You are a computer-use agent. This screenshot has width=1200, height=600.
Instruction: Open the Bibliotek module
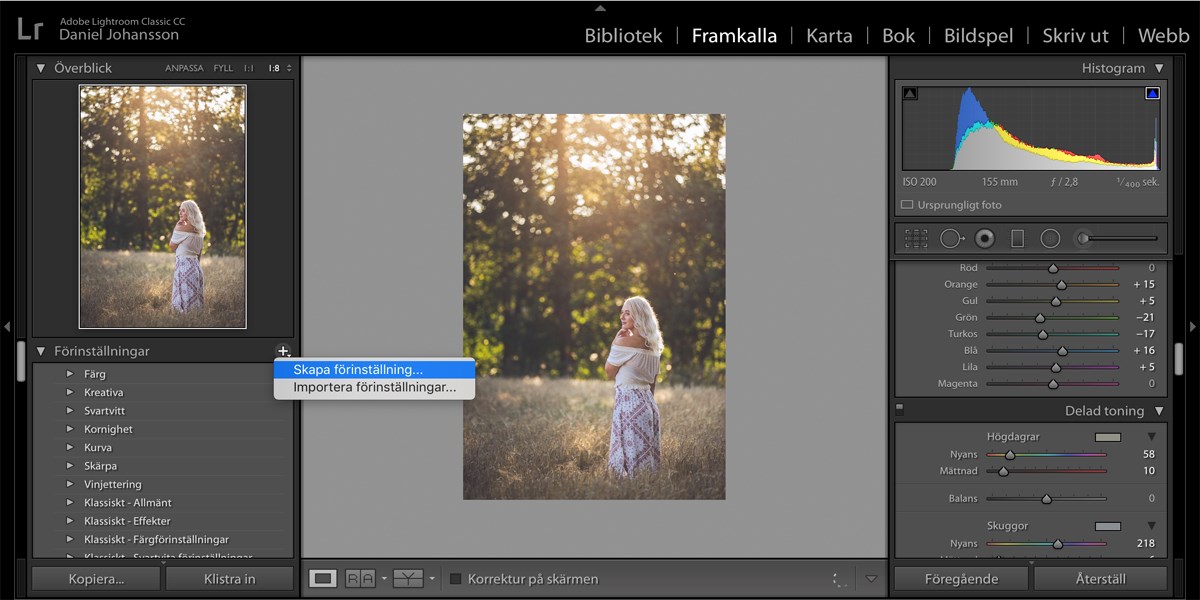pos(623,35)
